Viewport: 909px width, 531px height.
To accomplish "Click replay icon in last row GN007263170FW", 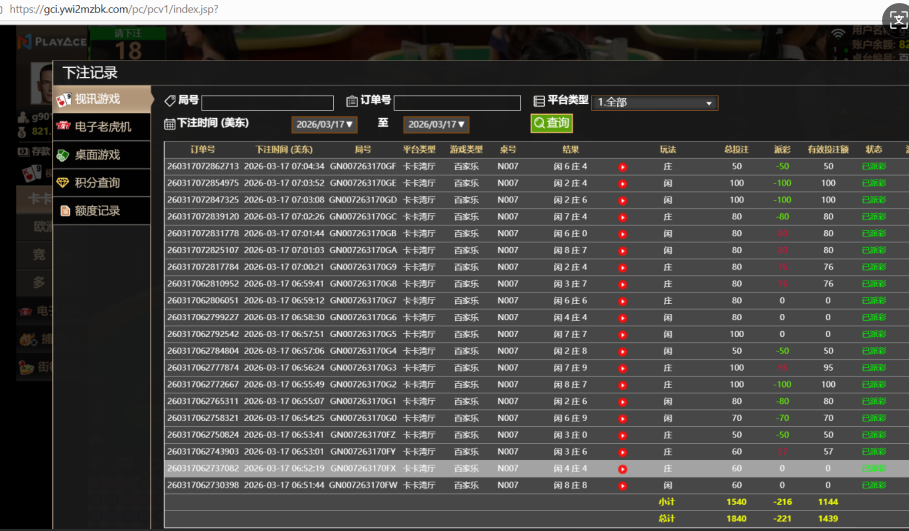I will point(622,485).
